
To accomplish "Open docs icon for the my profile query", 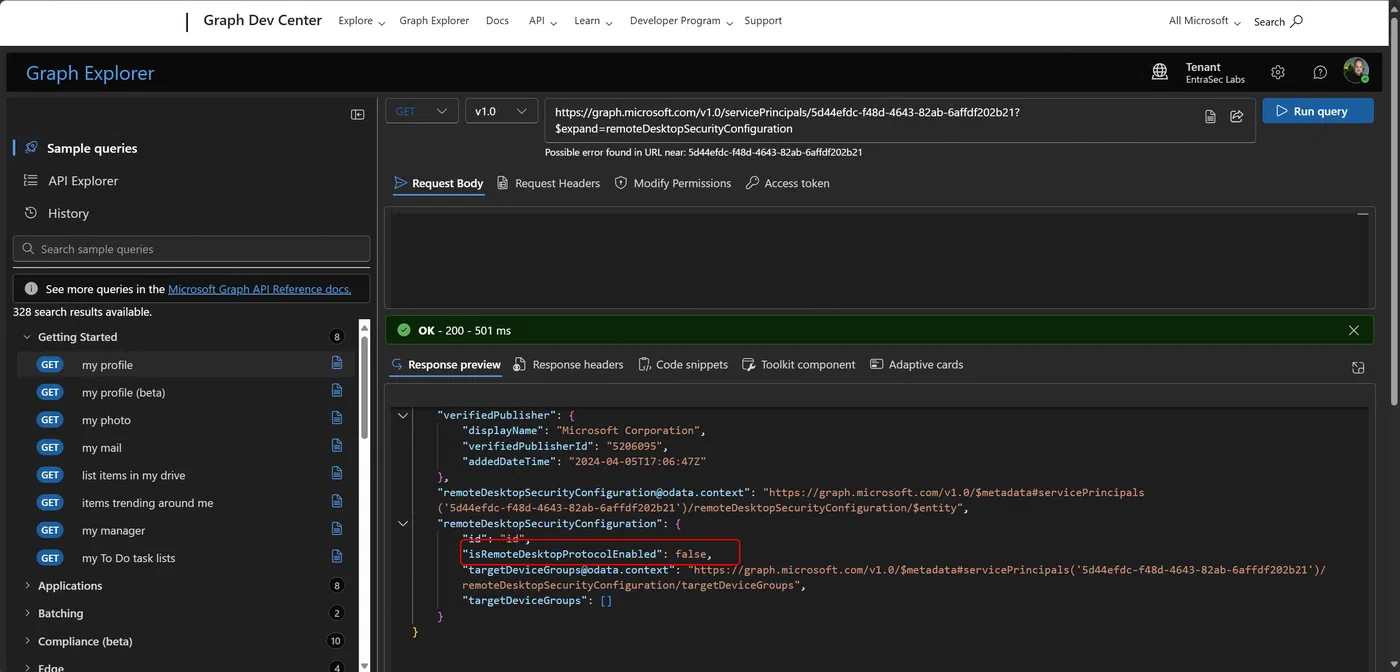I will tap(337, 364).
